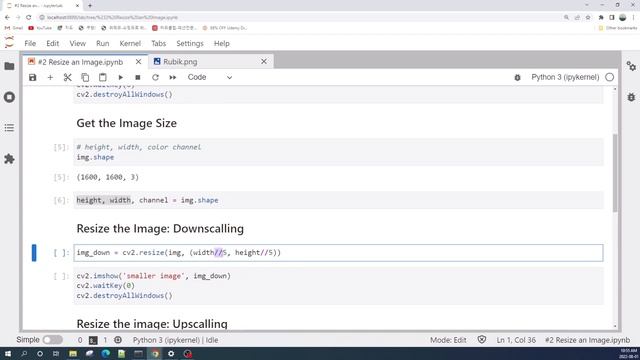The width and height of the screenshot is (640, 360).
Task: Click Resize the image: Upscalling heading
Action: pos(152,324)
